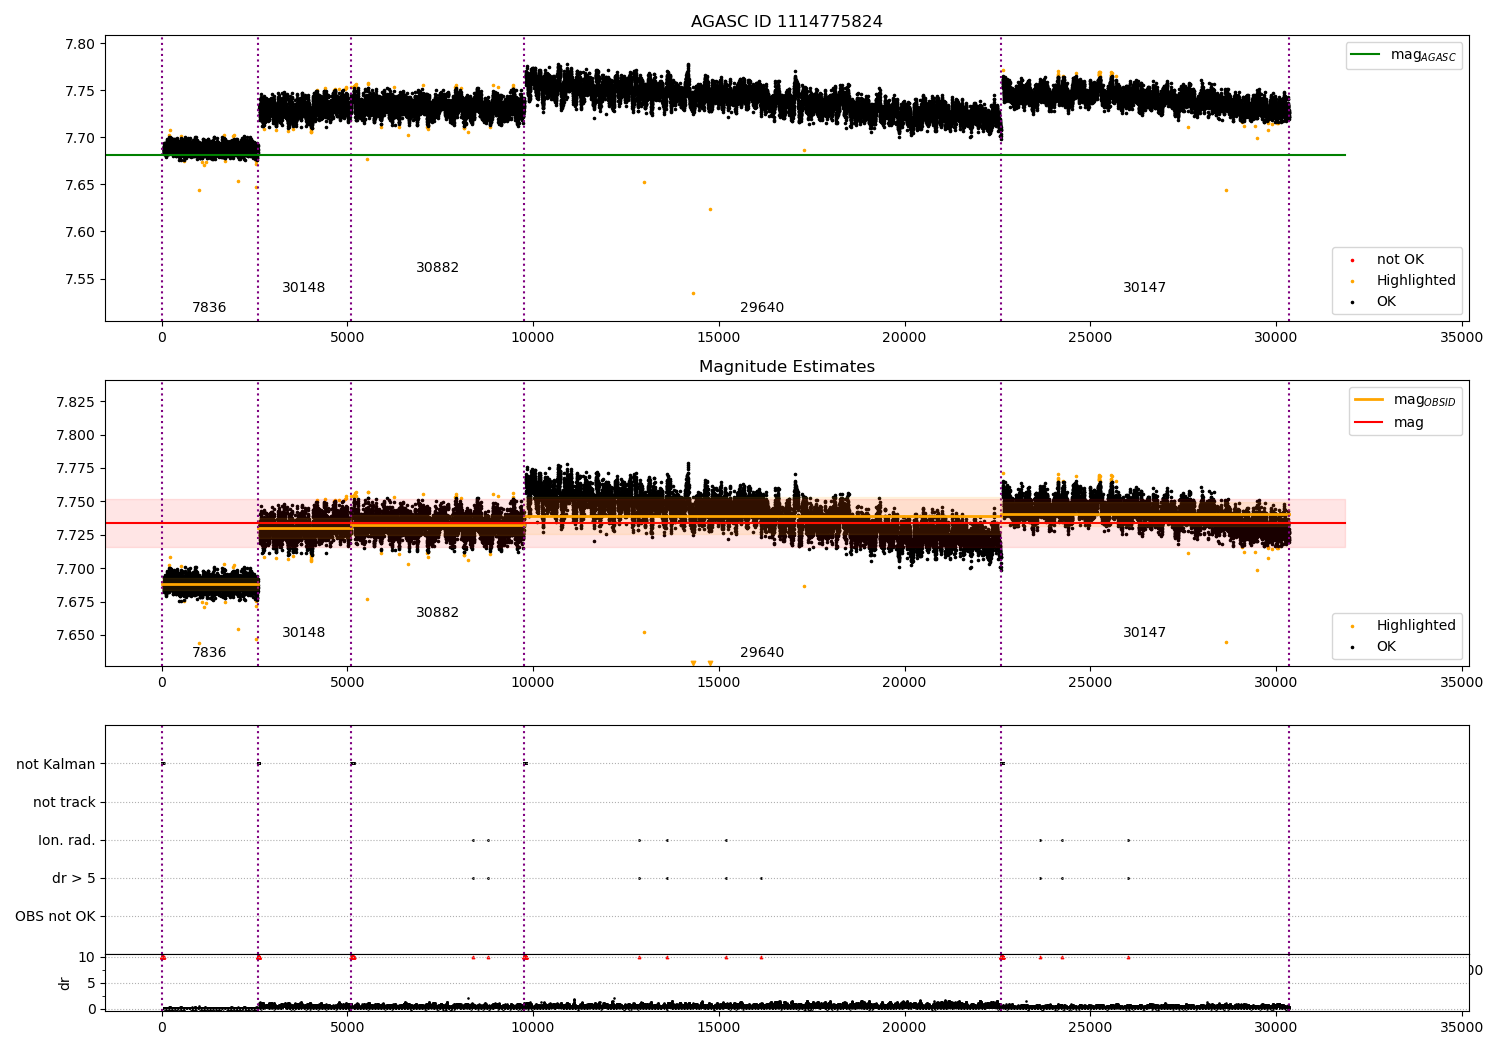
Task: Click obsid label '30882' in the AGASC plot
Action: (x=437, y=268)
